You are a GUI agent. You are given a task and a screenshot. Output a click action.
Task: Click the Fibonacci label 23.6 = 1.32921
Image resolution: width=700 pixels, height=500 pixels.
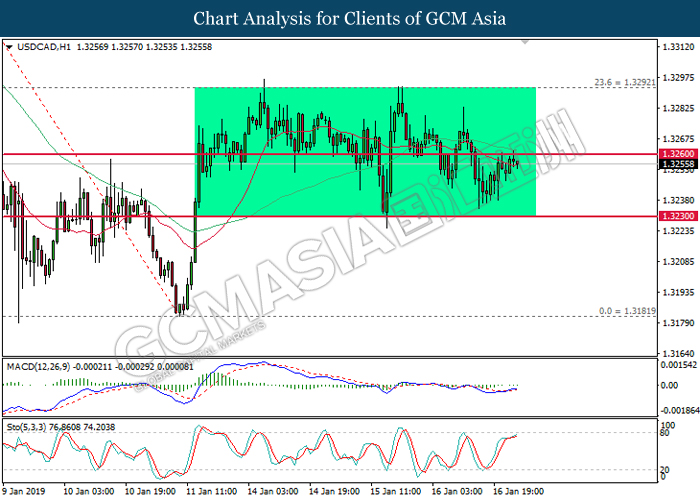(625, 82)
